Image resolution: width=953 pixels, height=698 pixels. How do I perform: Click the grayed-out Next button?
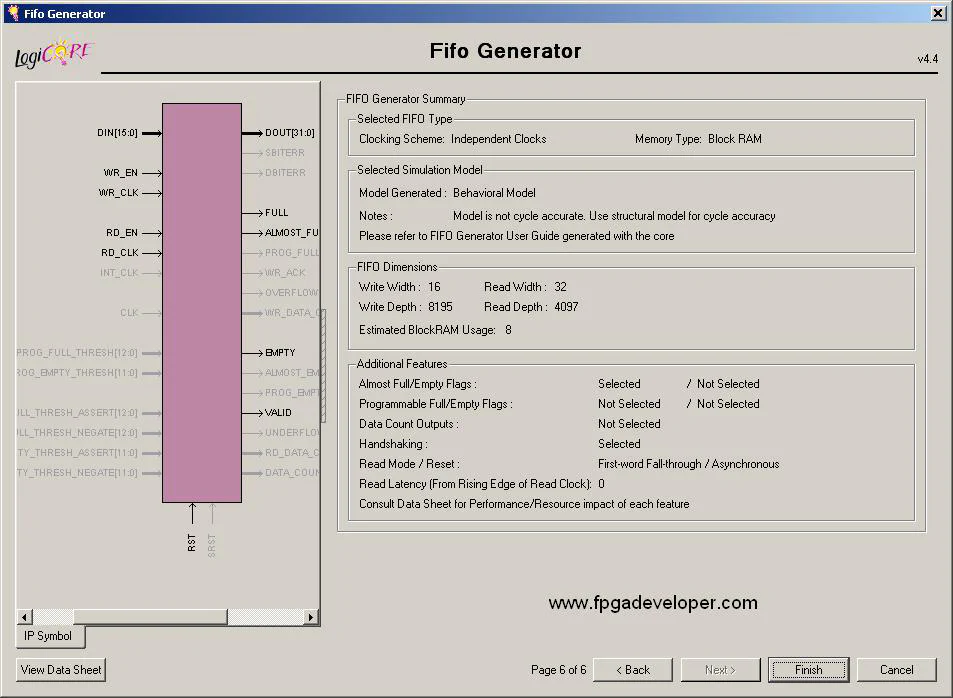pos(720,670)
